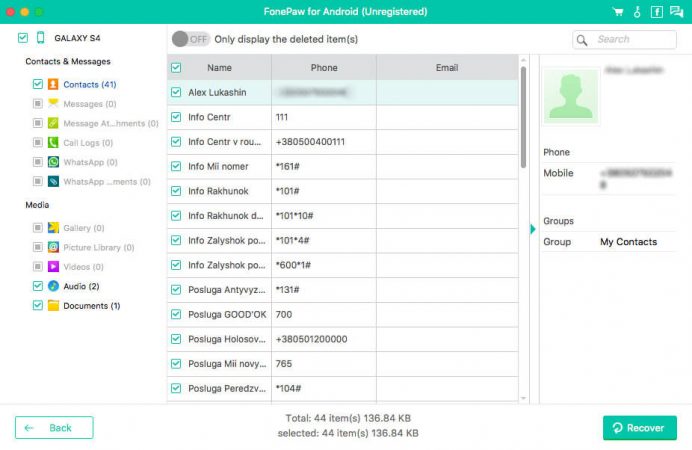The height and width of the screenshot is (450, 692).
Task: Open the feedback chat icon
Action: [x=676, y=12]
